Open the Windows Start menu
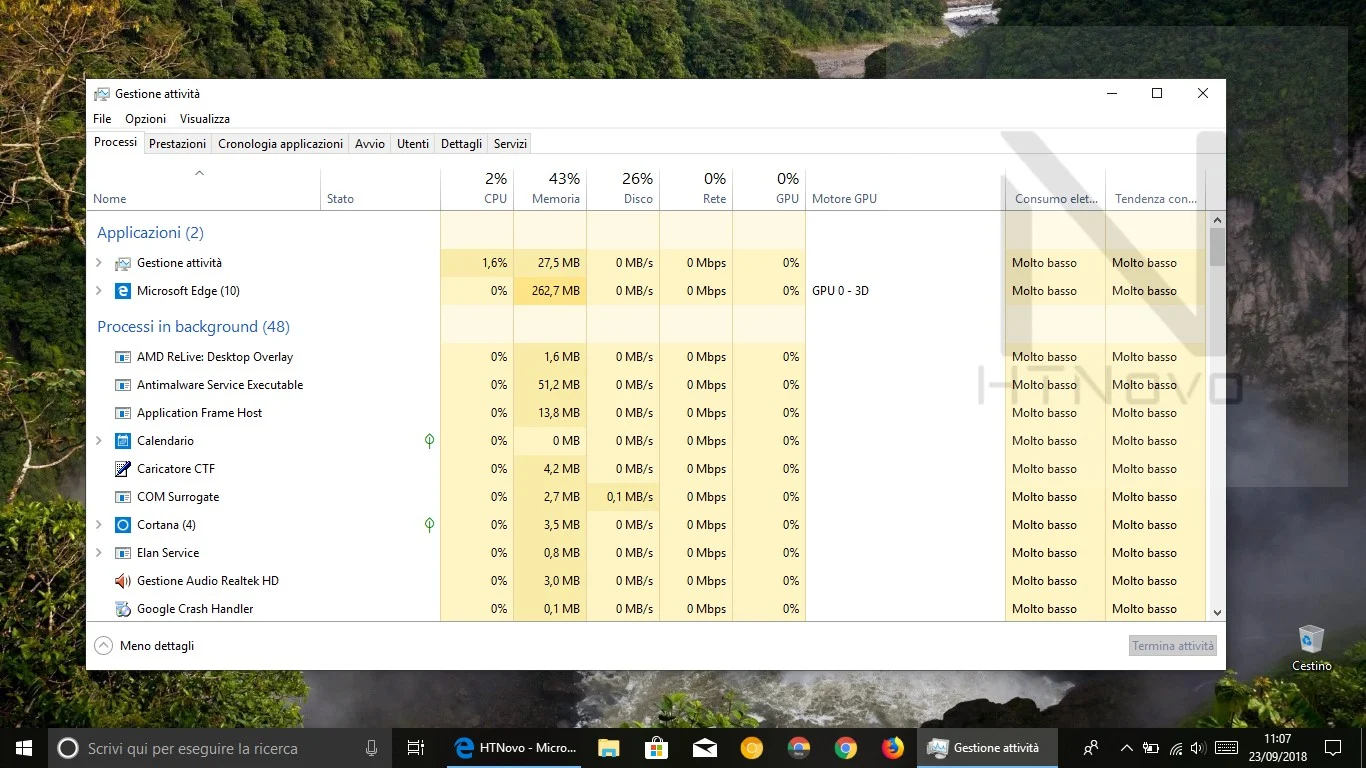1366x768 pixels. [24, 748]
